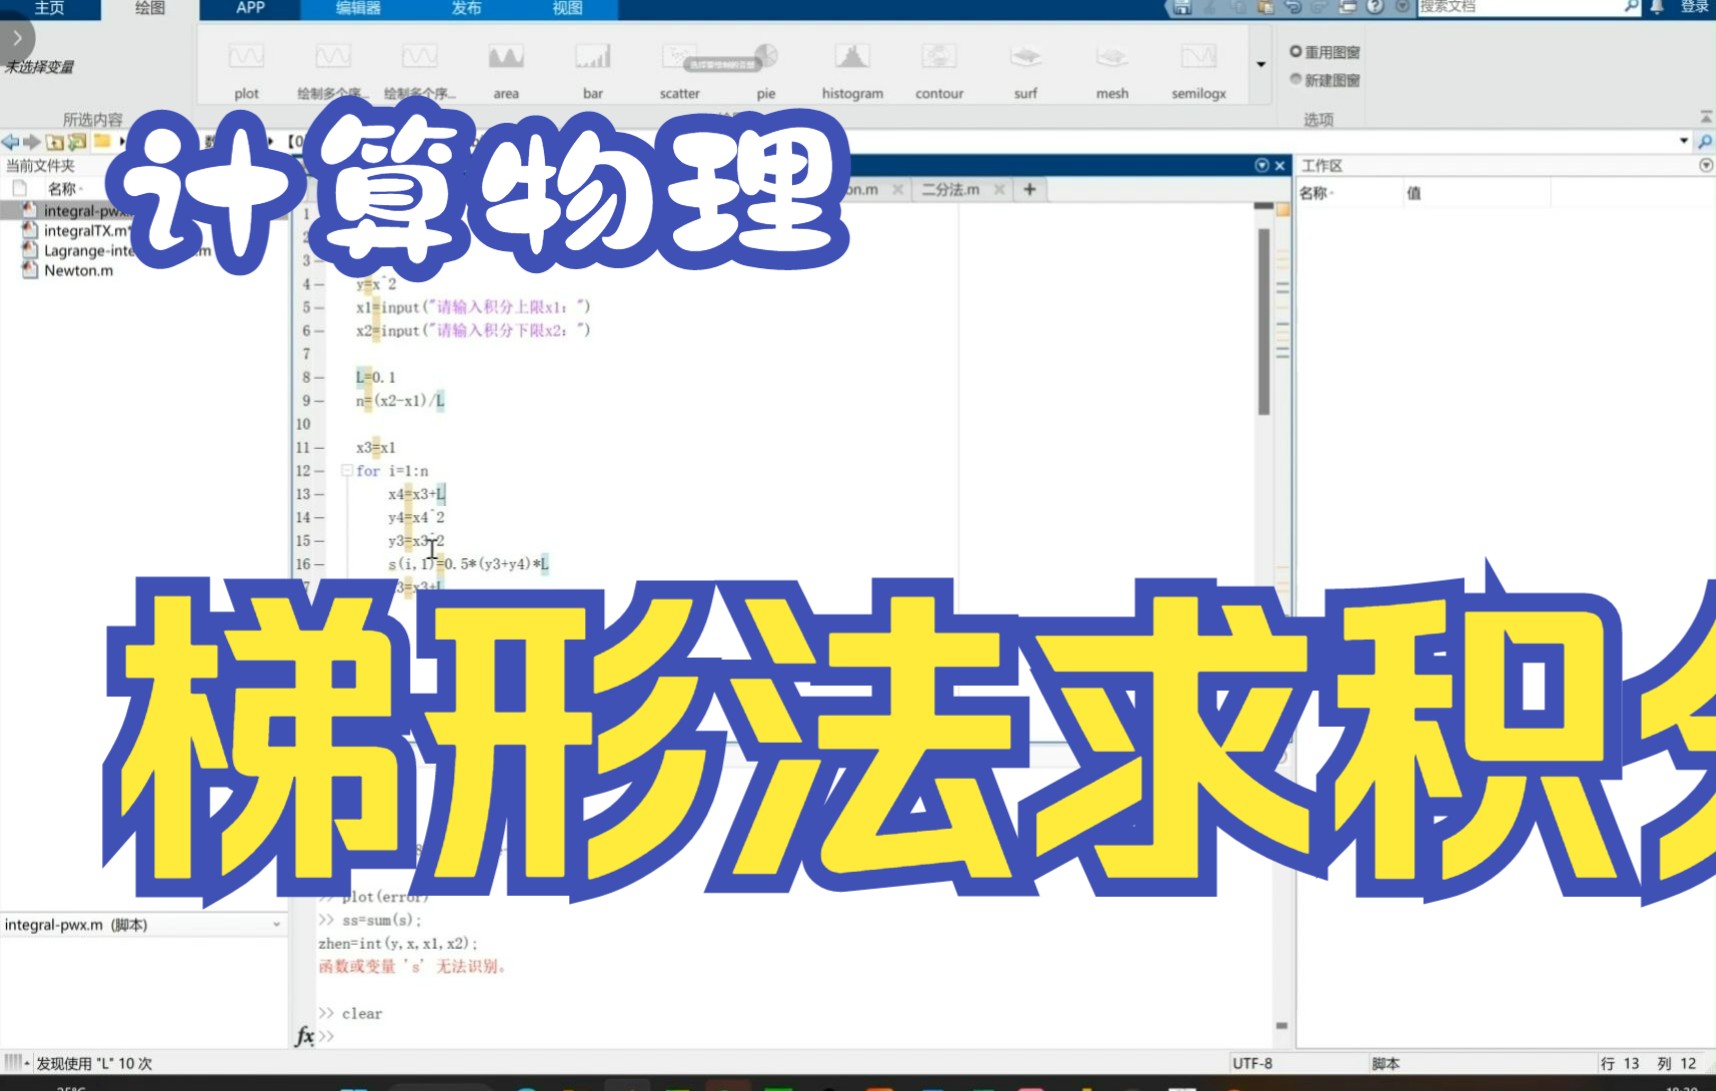Close the editor panel with the X
This screenshot has height=1091, width=1716.
coord(1279,165)
